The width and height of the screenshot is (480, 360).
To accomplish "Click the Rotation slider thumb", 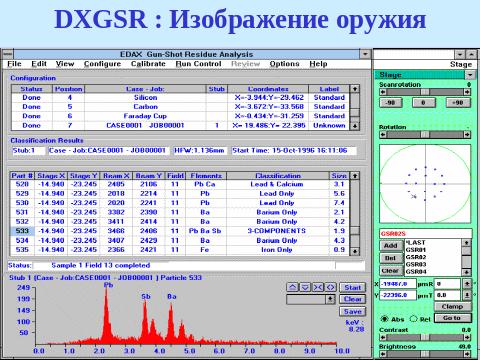I will click(x=425, y=134).
